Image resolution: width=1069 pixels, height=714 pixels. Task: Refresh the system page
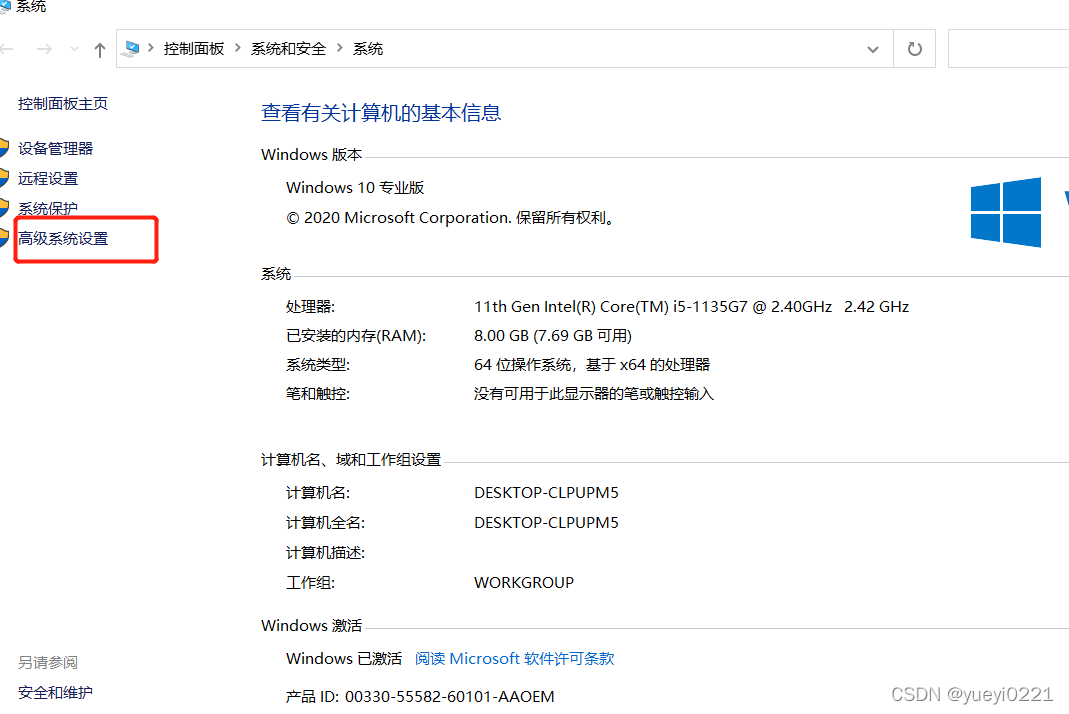click(x=914, y=48)
